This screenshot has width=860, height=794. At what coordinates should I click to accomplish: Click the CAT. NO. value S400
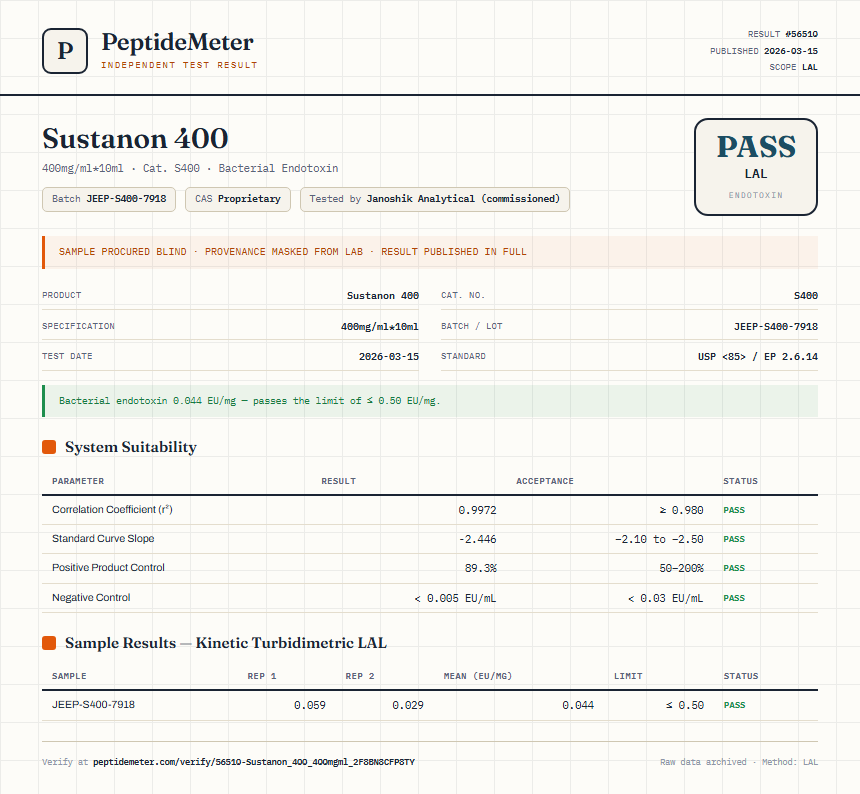point(806,296)
